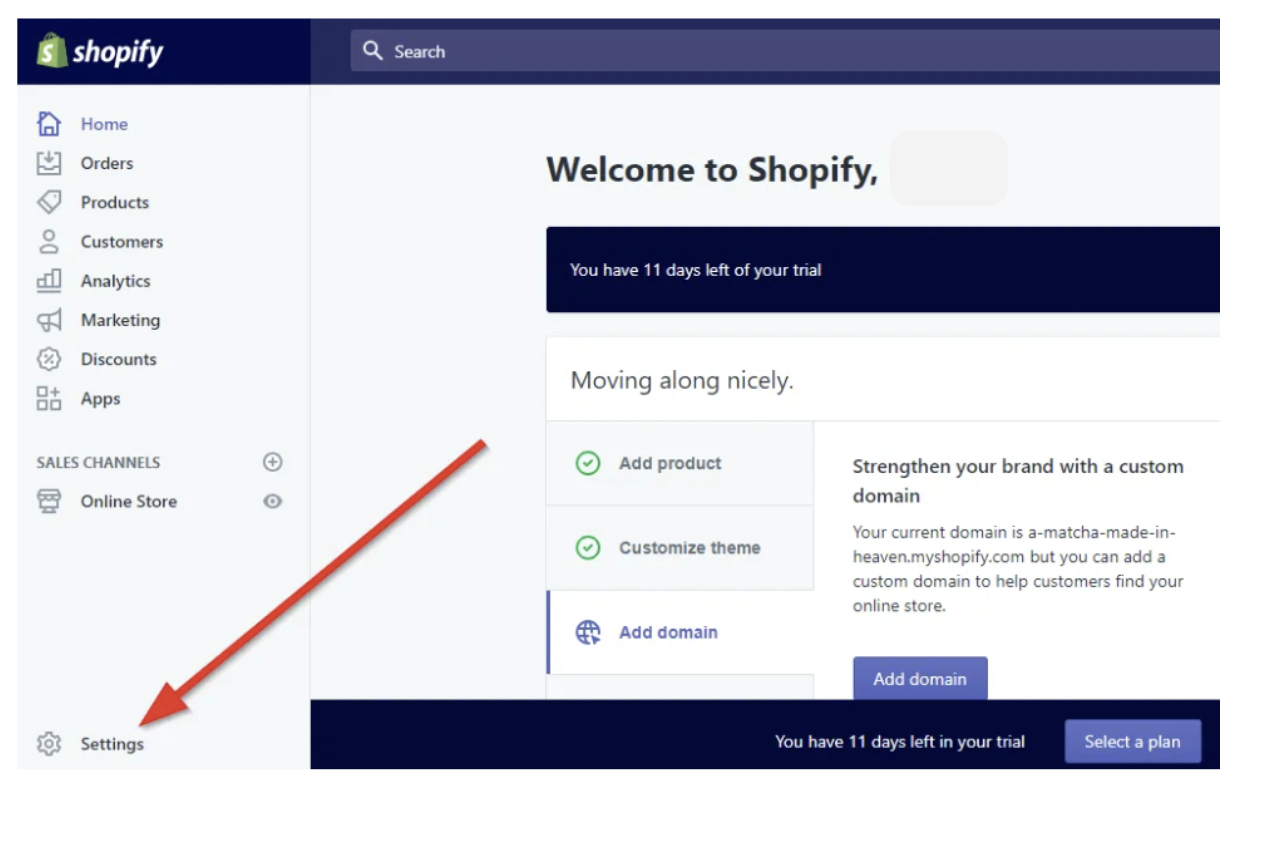Expand the Customize theme task row

pos(690,548)
